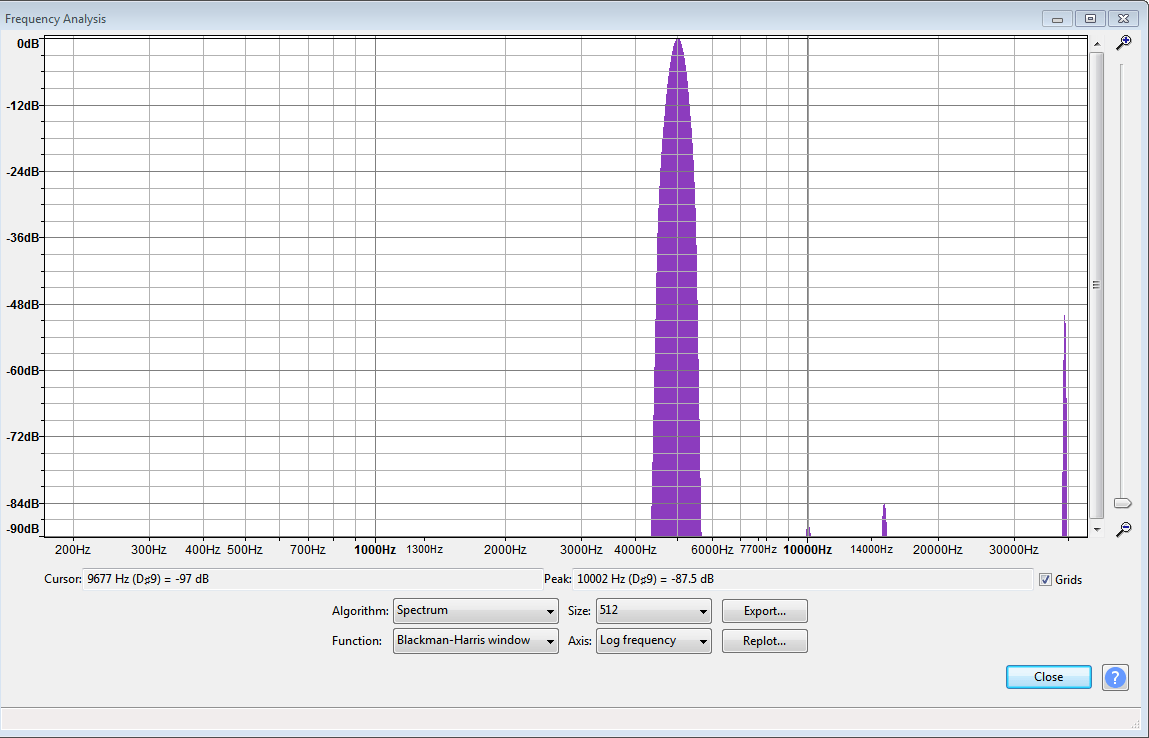
Task: Open the Size 512 dropdown
Action: pyautogui.click(x=654, y=610)
